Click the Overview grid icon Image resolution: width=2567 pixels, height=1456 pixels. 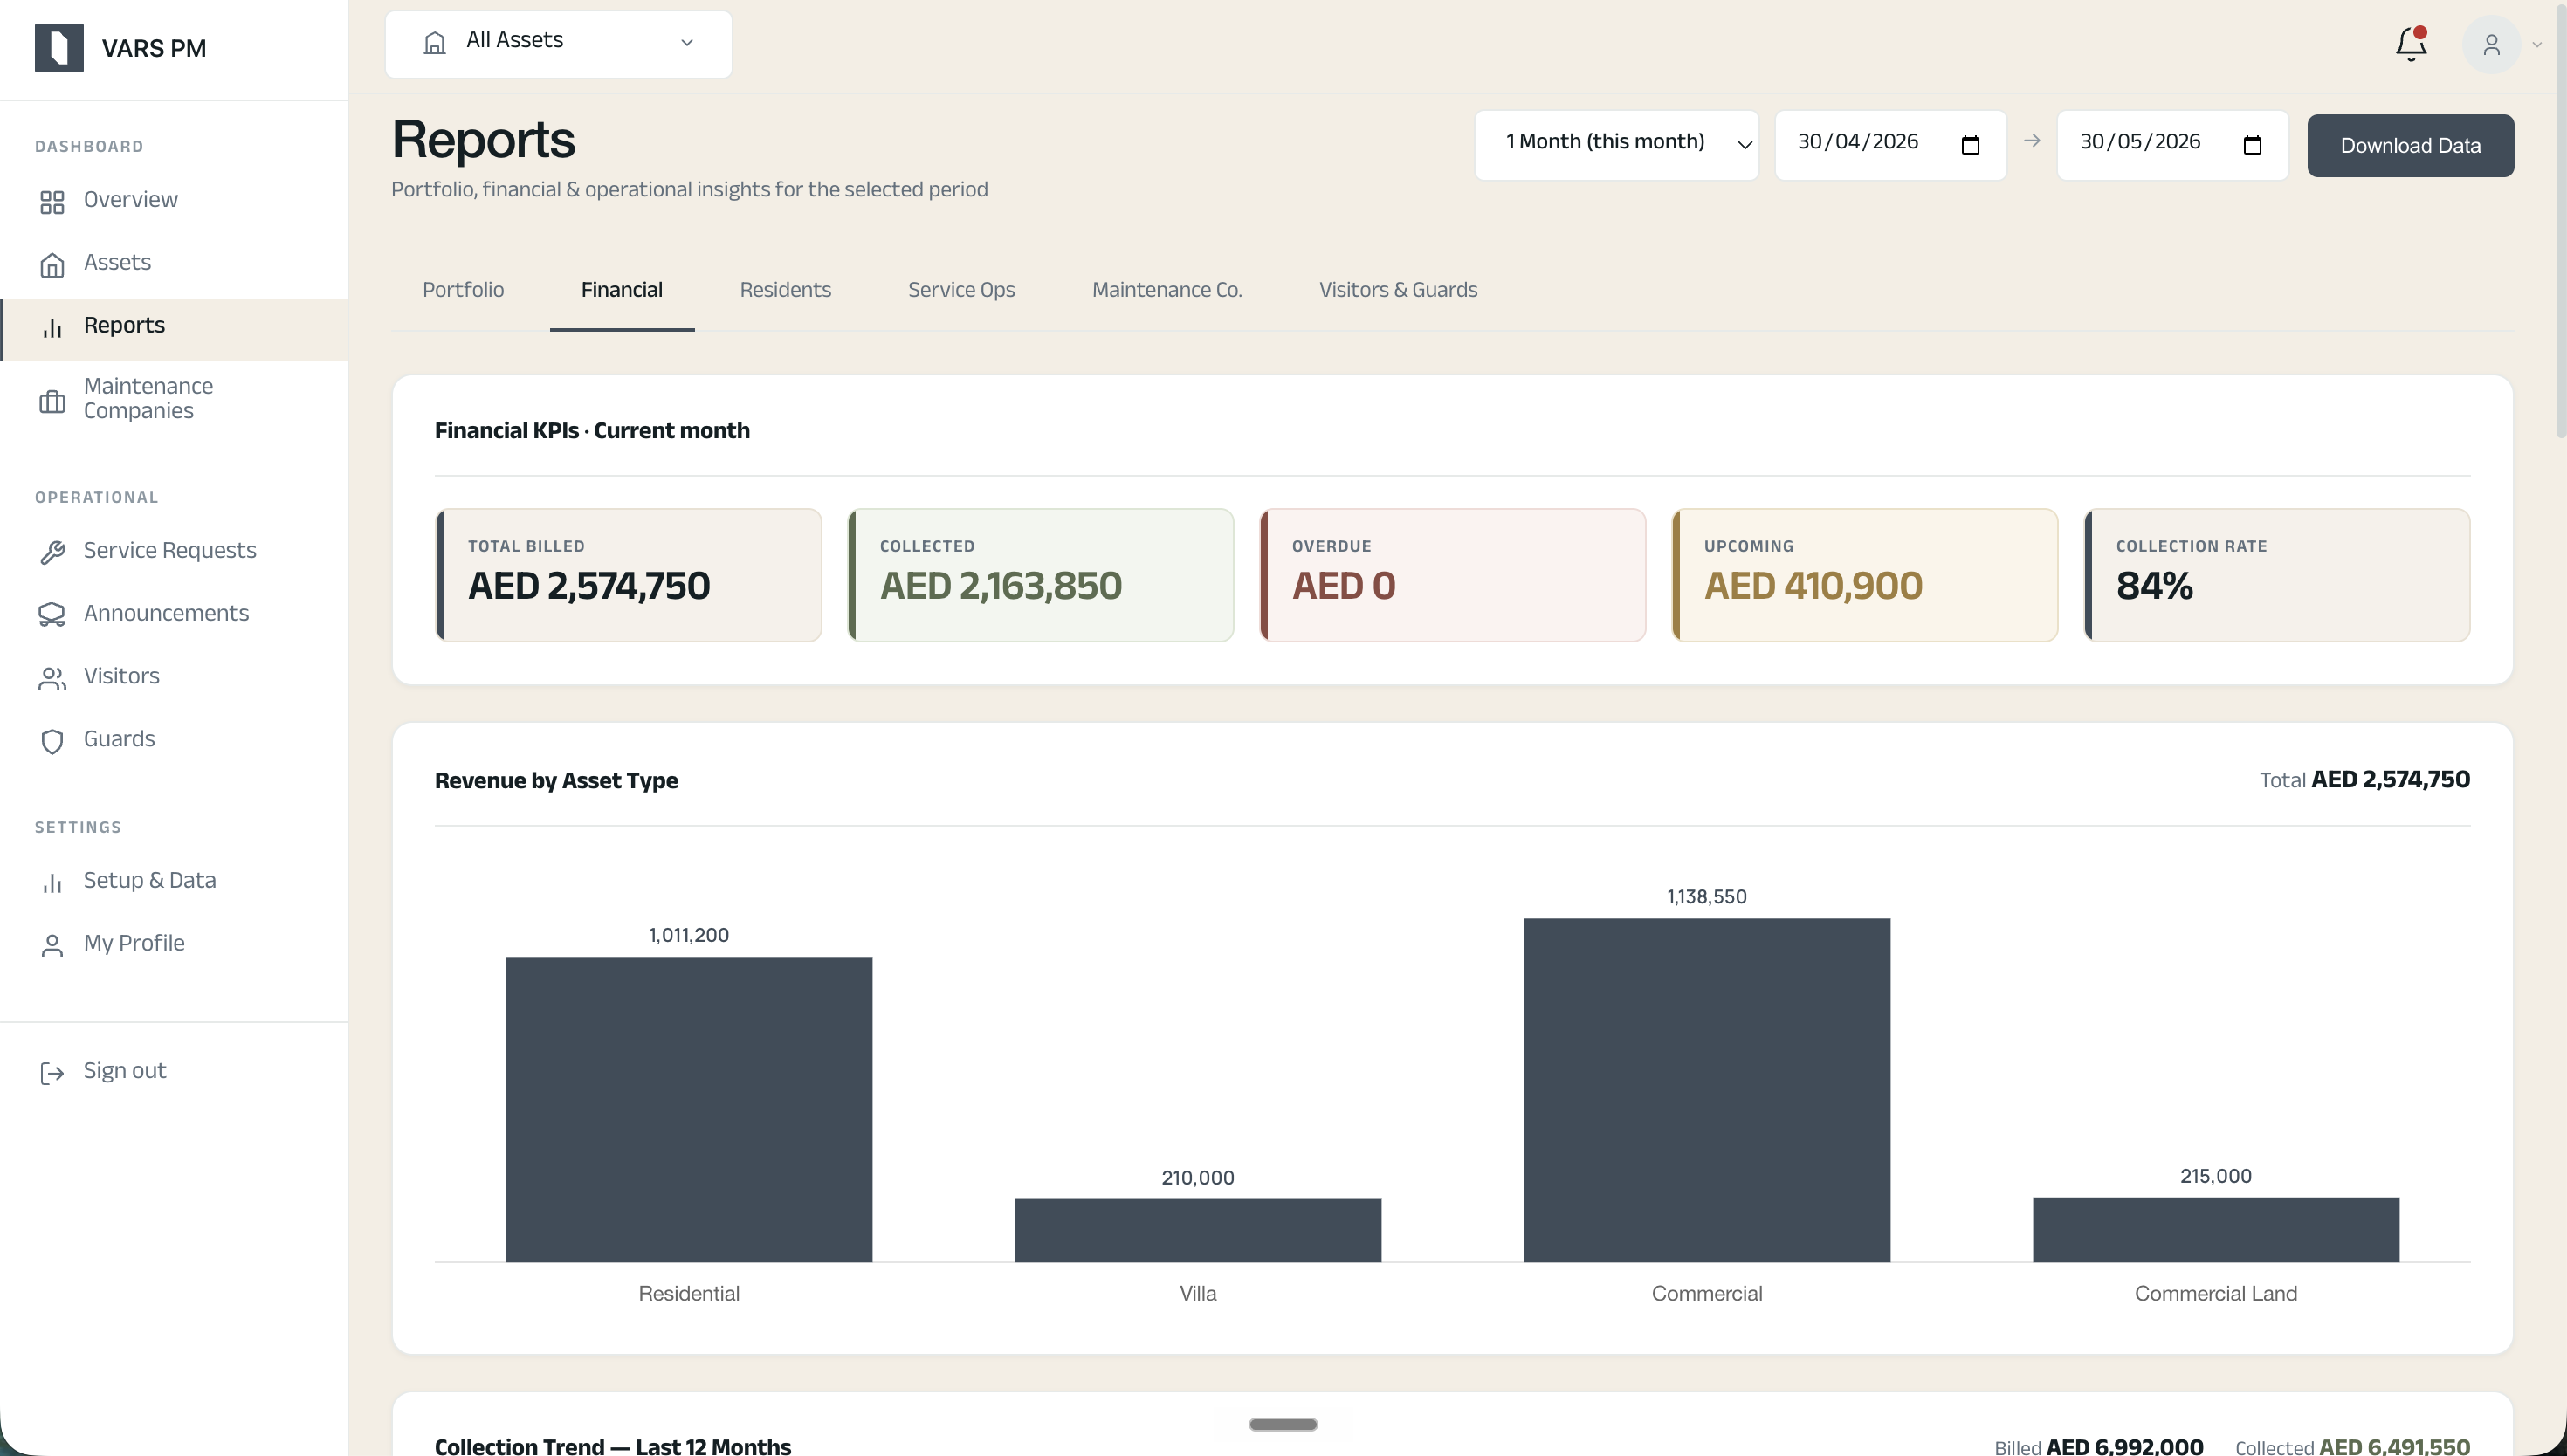pos(52,202)
